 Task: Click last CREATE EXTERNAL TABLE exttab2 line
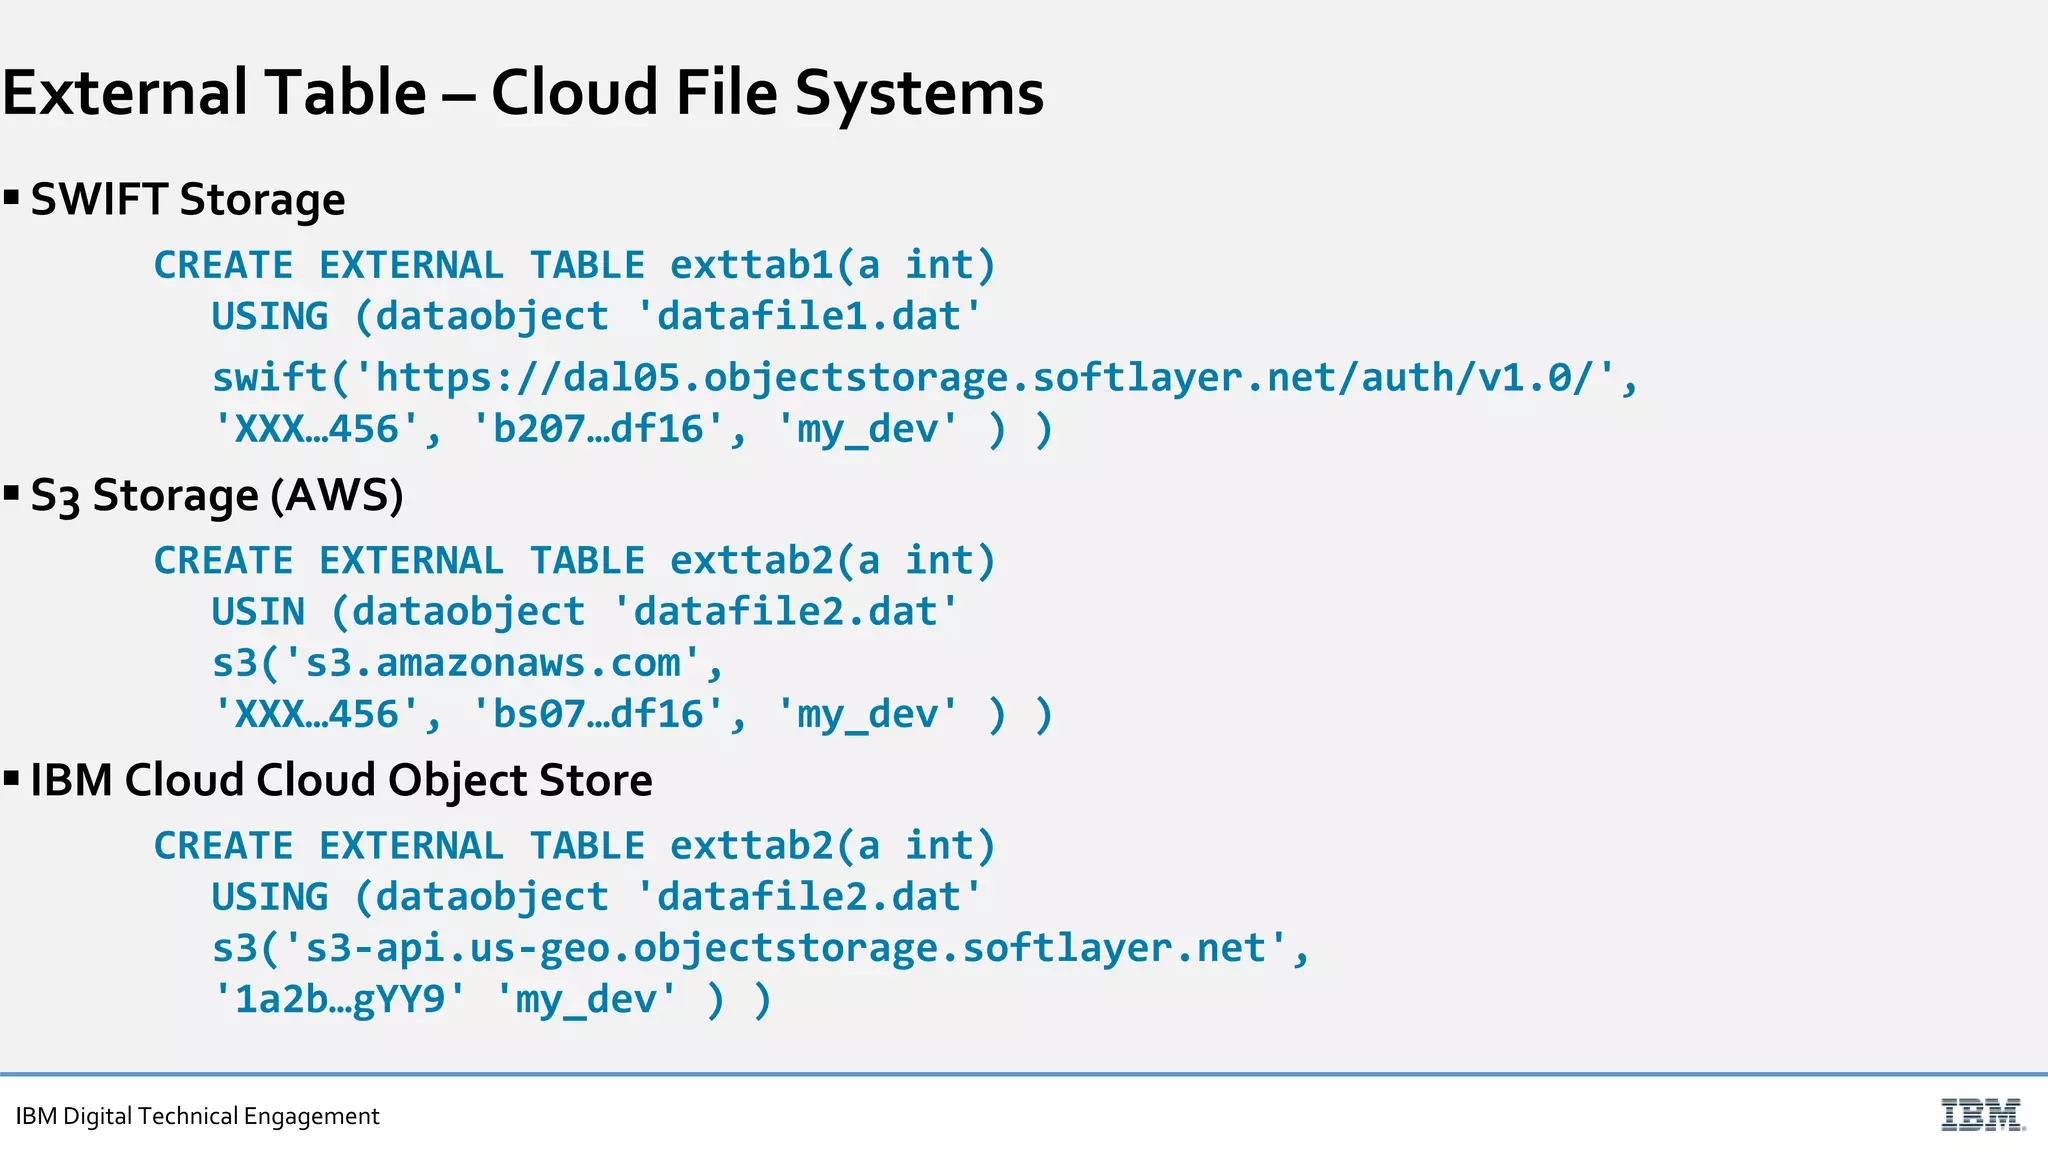click(575, 846)
